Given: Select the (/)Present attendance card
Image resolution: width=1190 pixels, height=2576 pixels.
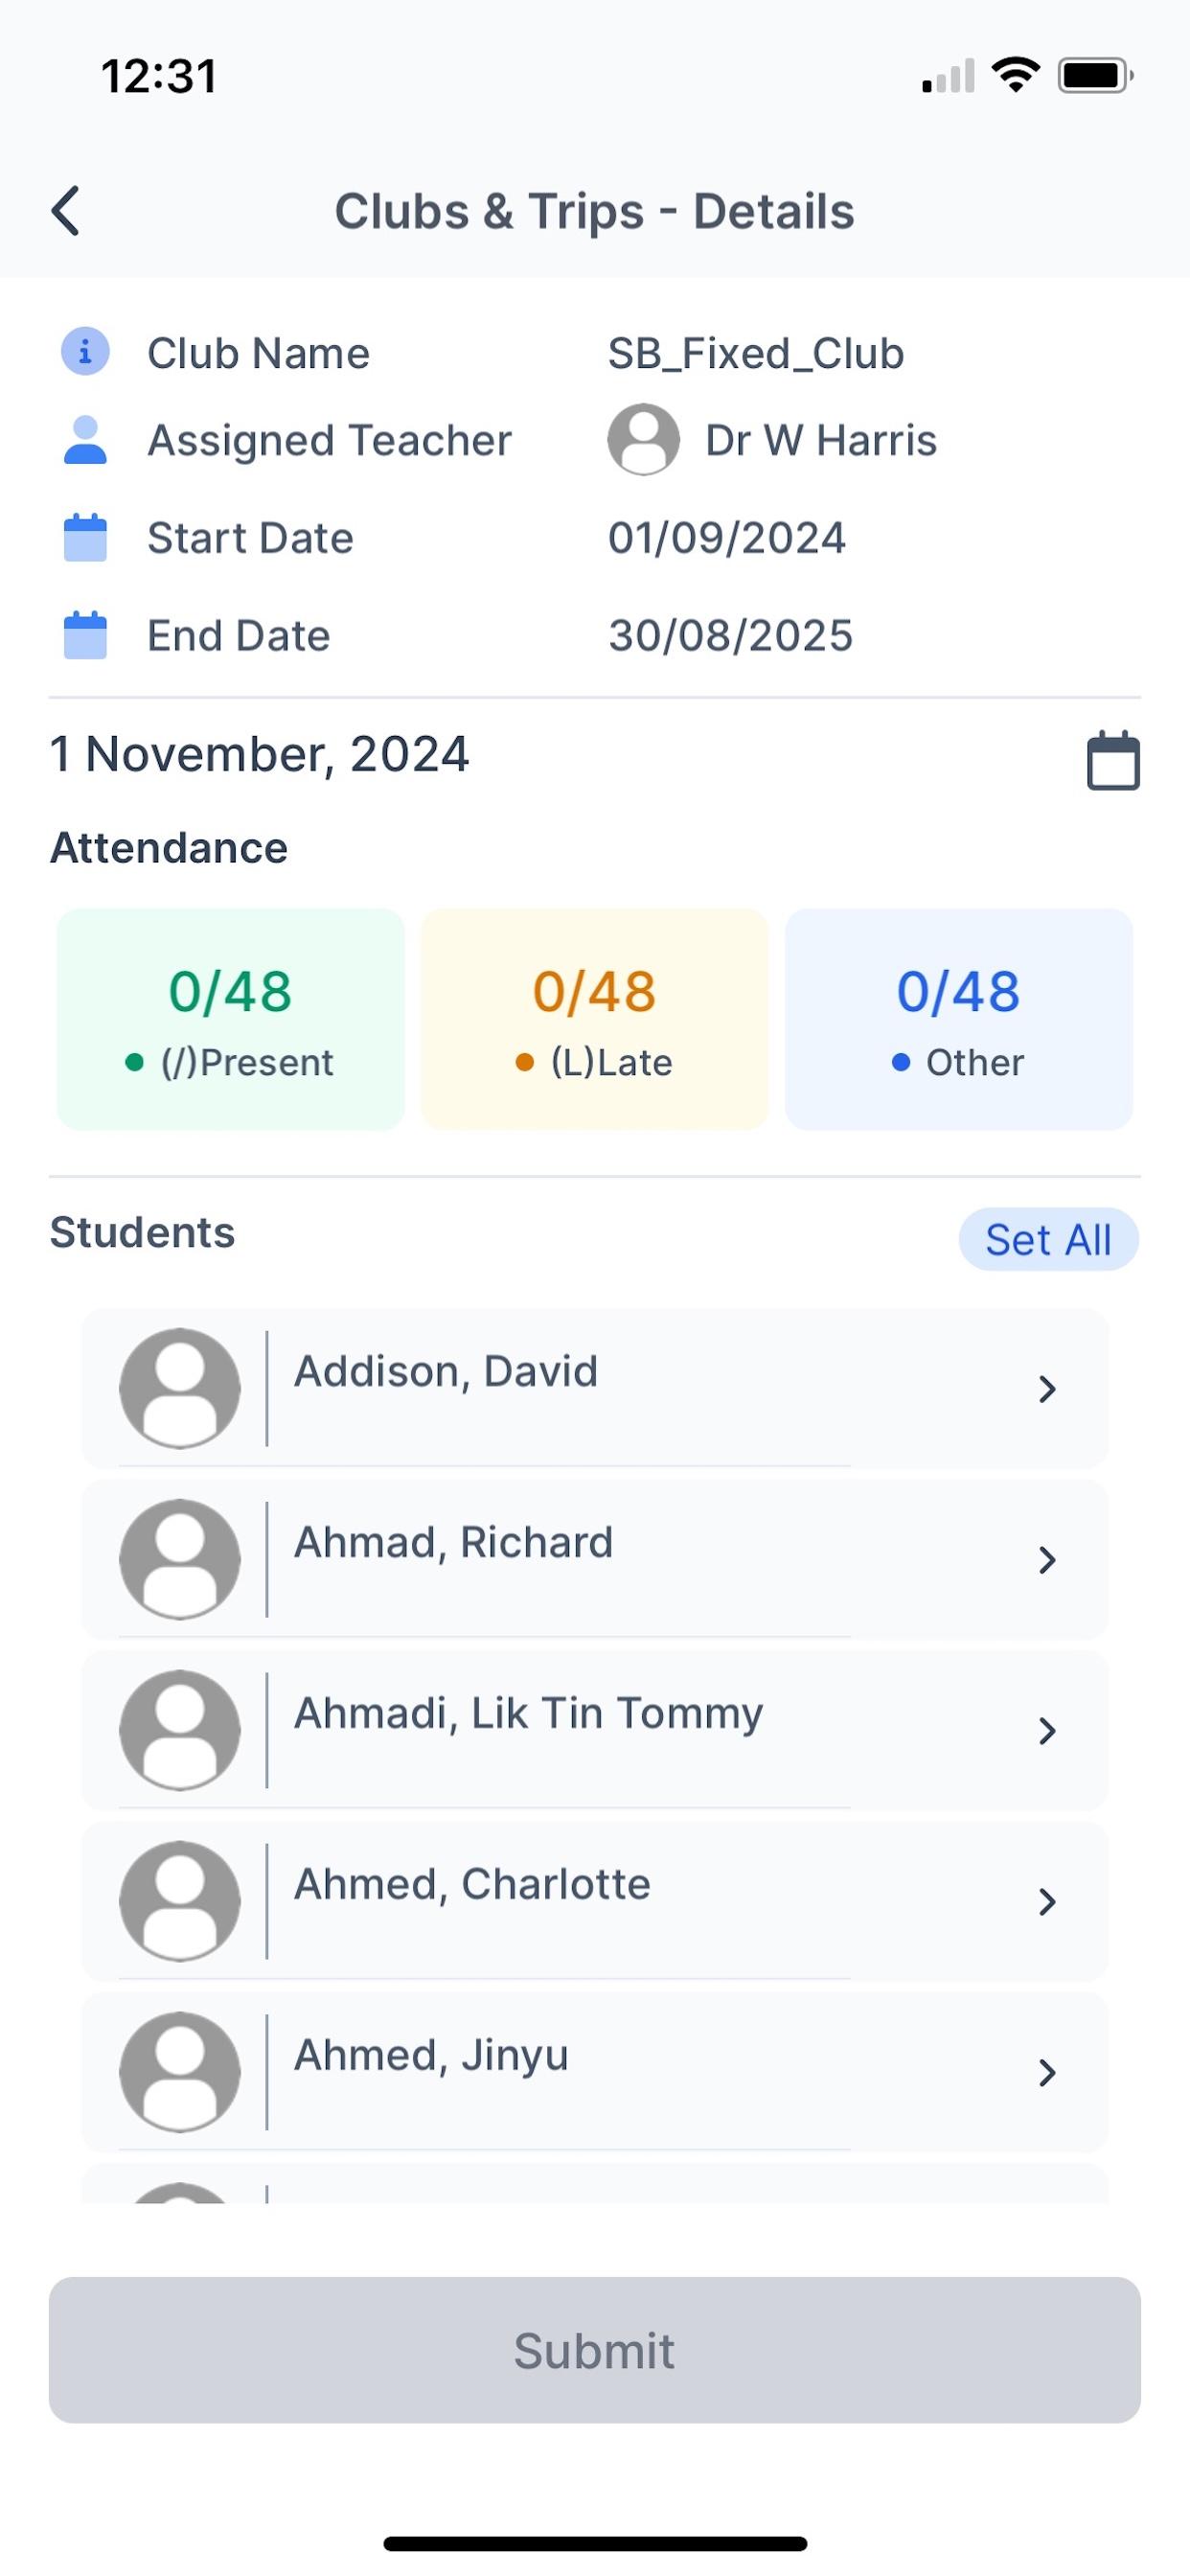Looking at the screenshot, I should pos(231,1019).
